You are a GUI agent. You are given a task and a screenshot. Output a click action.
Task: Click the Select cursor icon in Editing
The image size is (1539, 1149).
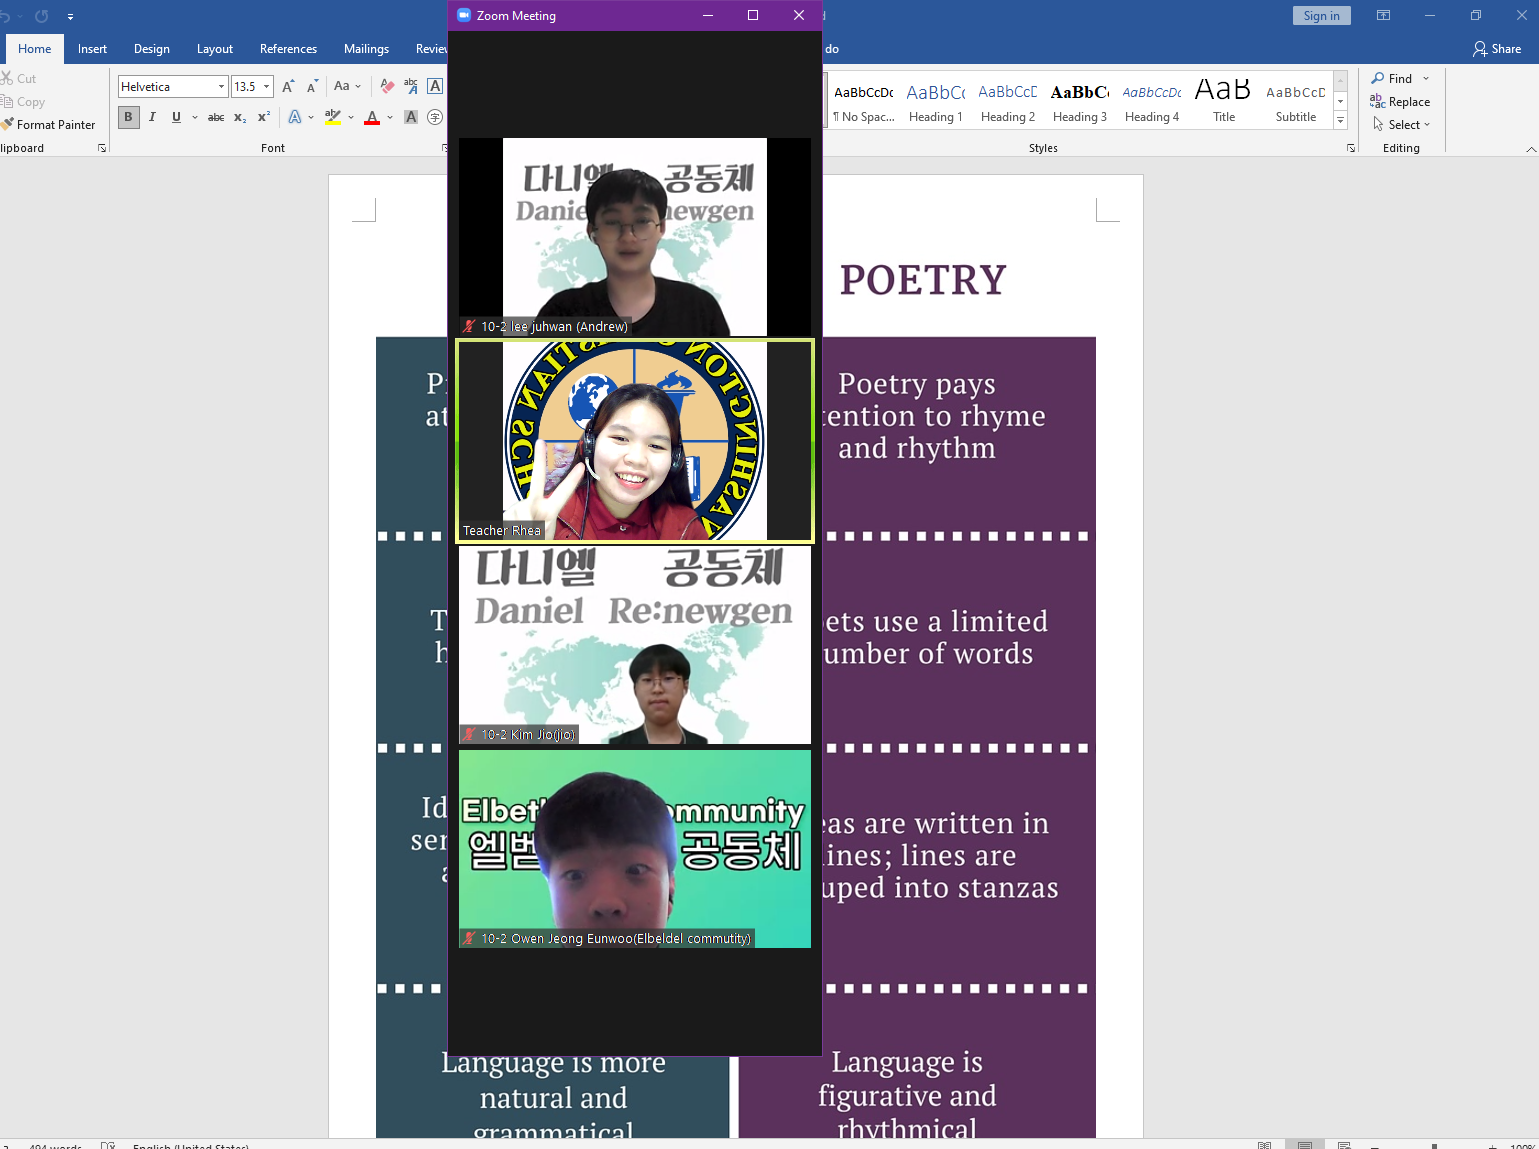coord(1378,124)
